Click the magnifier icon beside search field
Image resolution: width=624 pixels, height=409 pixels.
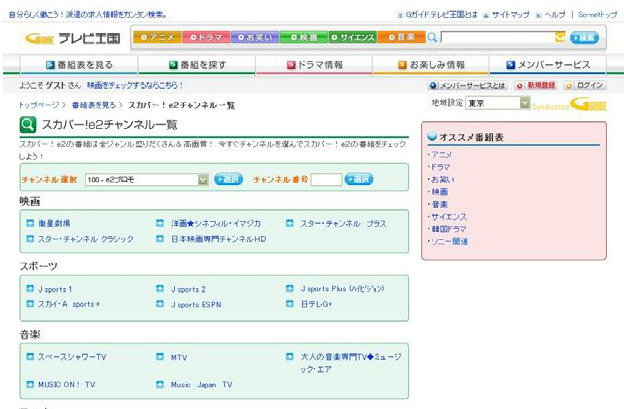pos(432,37)
